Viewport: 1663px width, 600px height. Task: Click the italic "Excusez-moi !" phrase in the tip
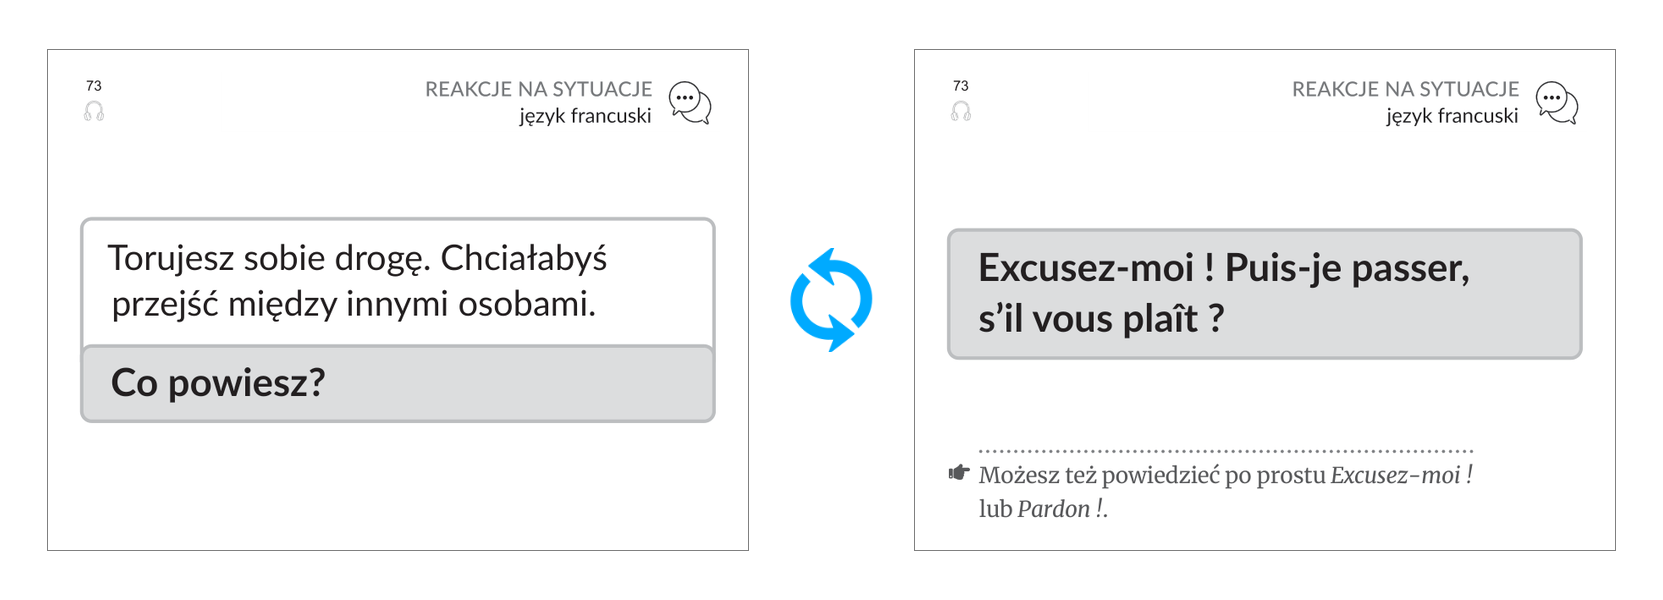point(1401,475)
